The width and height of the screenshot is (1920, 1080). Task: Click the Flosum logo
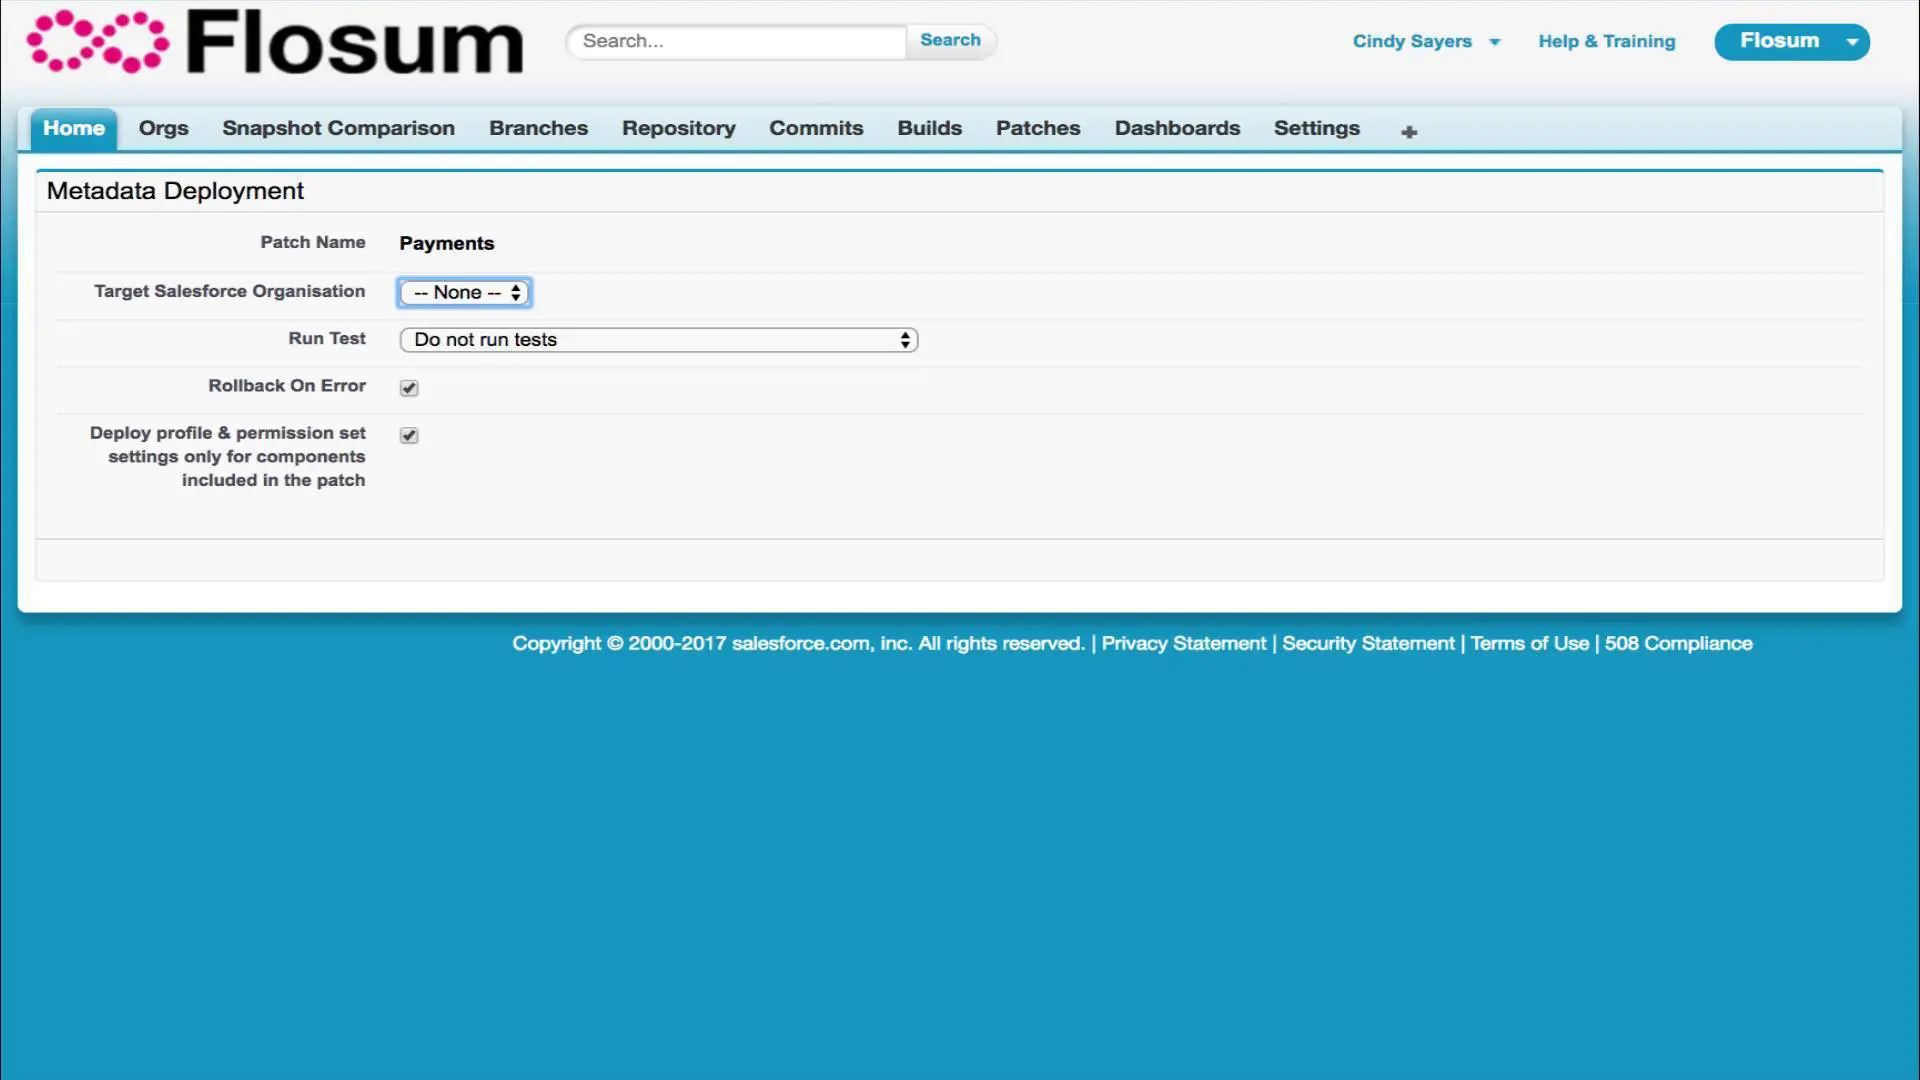coord(275,42)
